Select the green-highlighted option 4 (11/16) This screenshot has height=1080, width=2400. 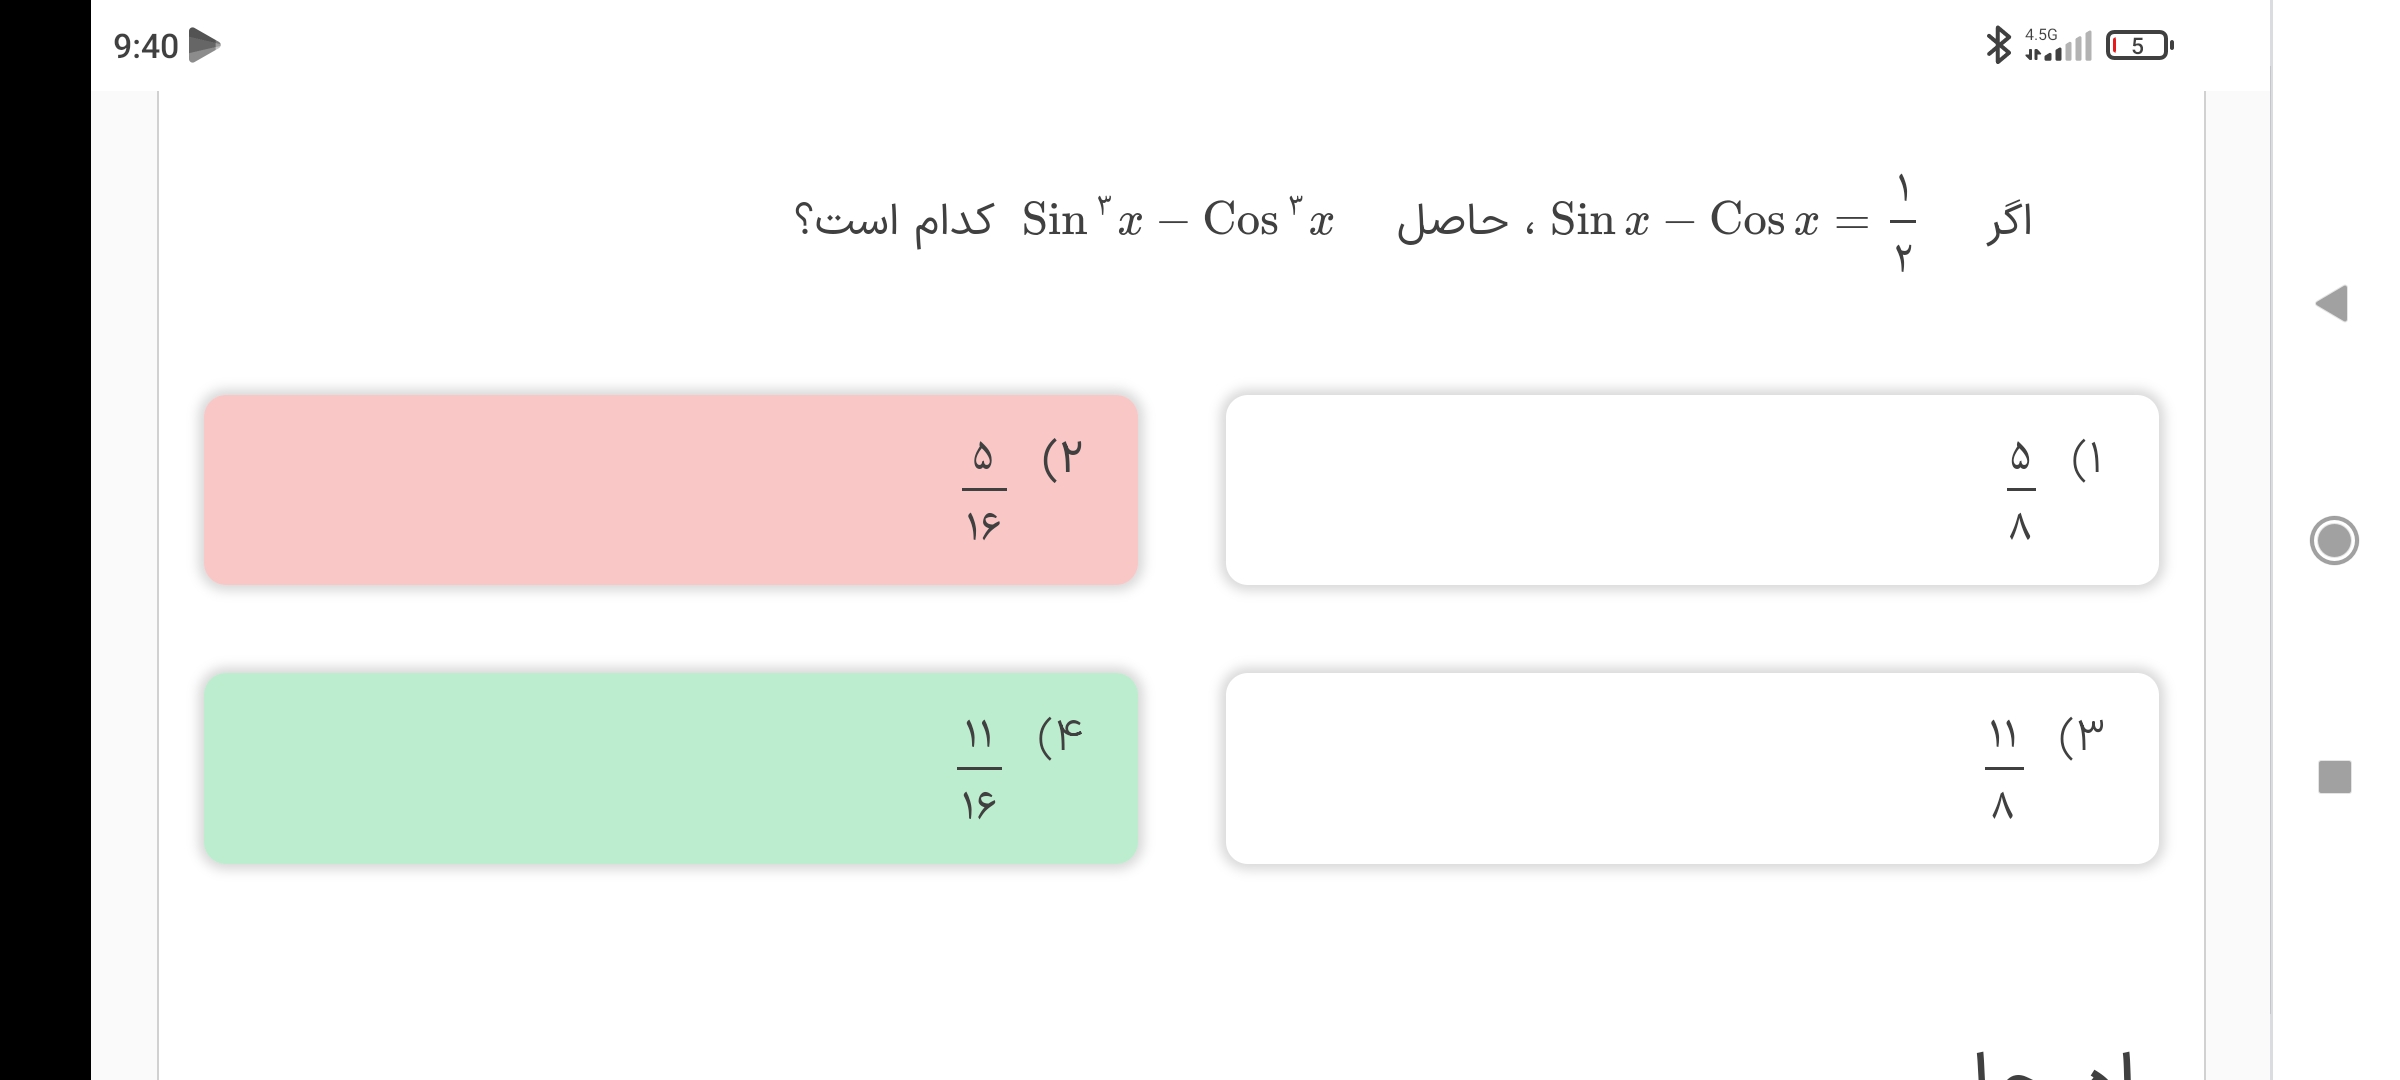point(671,768)
